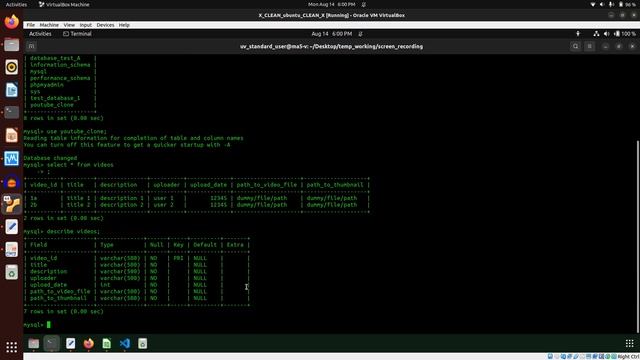
Task: Open the orange-blue app icon in host dock
Action: [x=11, y=182]
